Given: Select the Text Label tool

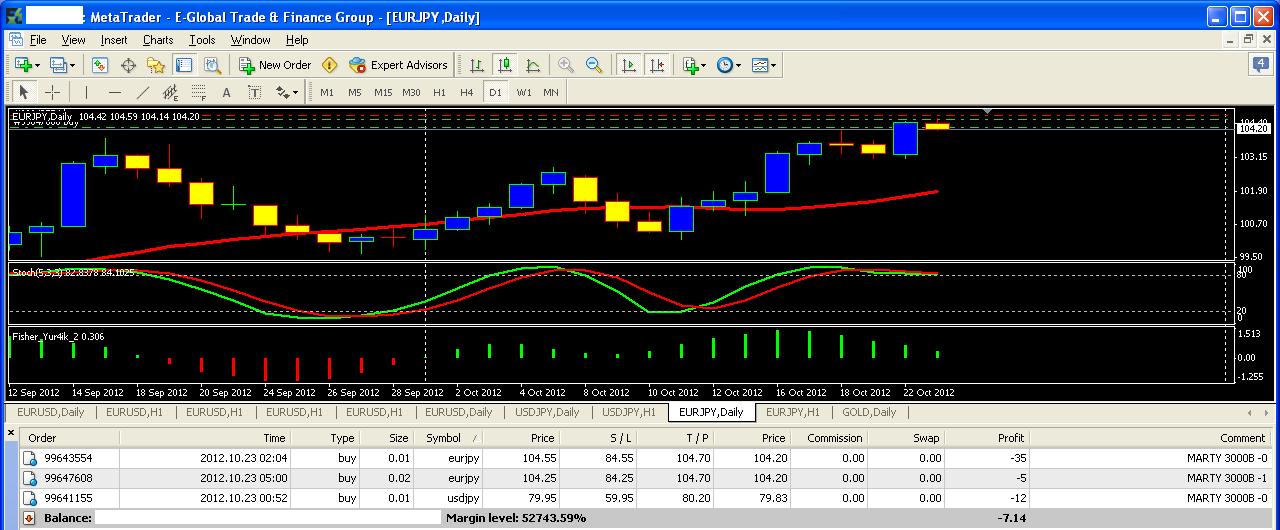Looking at the screenshot, I should pyautogui.click(x=254, y=92).
